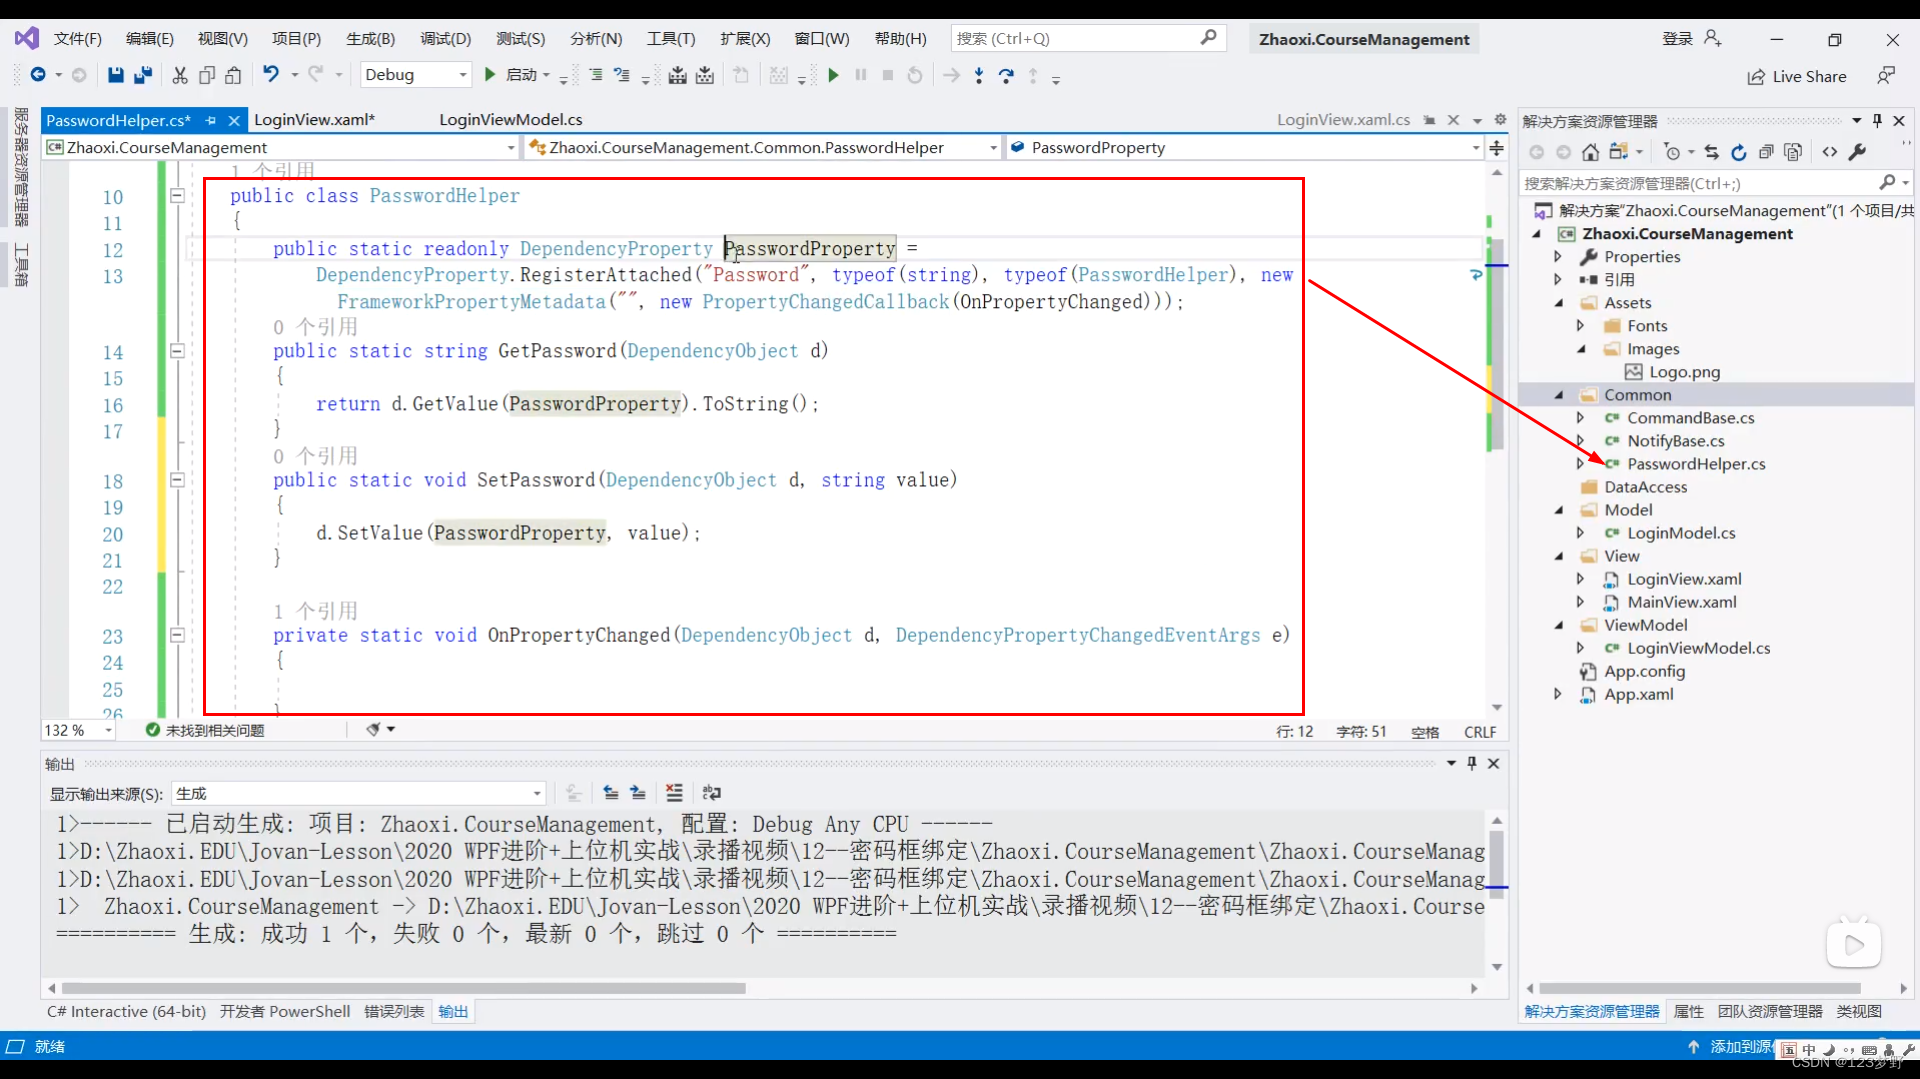Open the output source dropdown showing 生成
Image resolution: width=1920 pixels, height=1079 pixels.
pos(358,793)
